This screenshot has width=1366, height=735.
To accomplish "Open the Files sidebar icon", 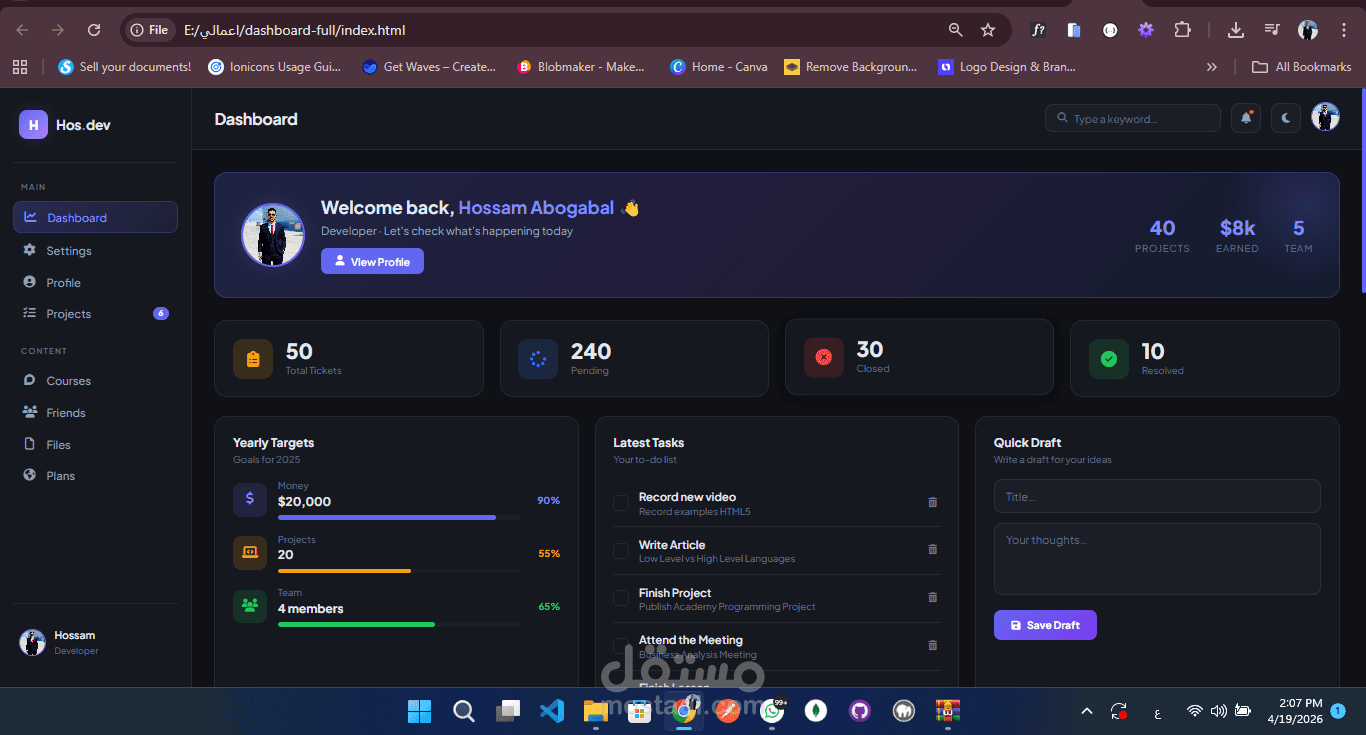I will (30, 444).
